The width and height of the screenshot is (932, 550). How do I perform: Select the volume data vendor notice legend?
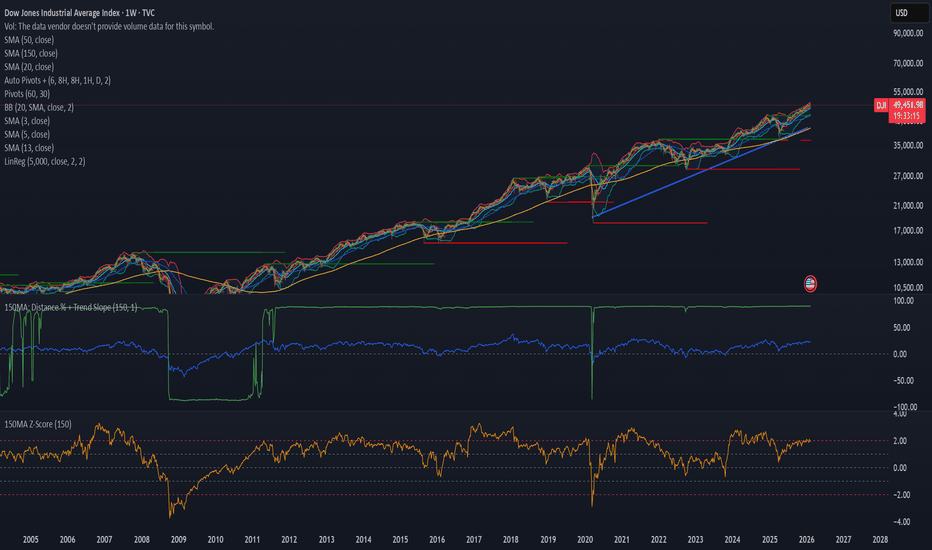click(x=109, y=26)
